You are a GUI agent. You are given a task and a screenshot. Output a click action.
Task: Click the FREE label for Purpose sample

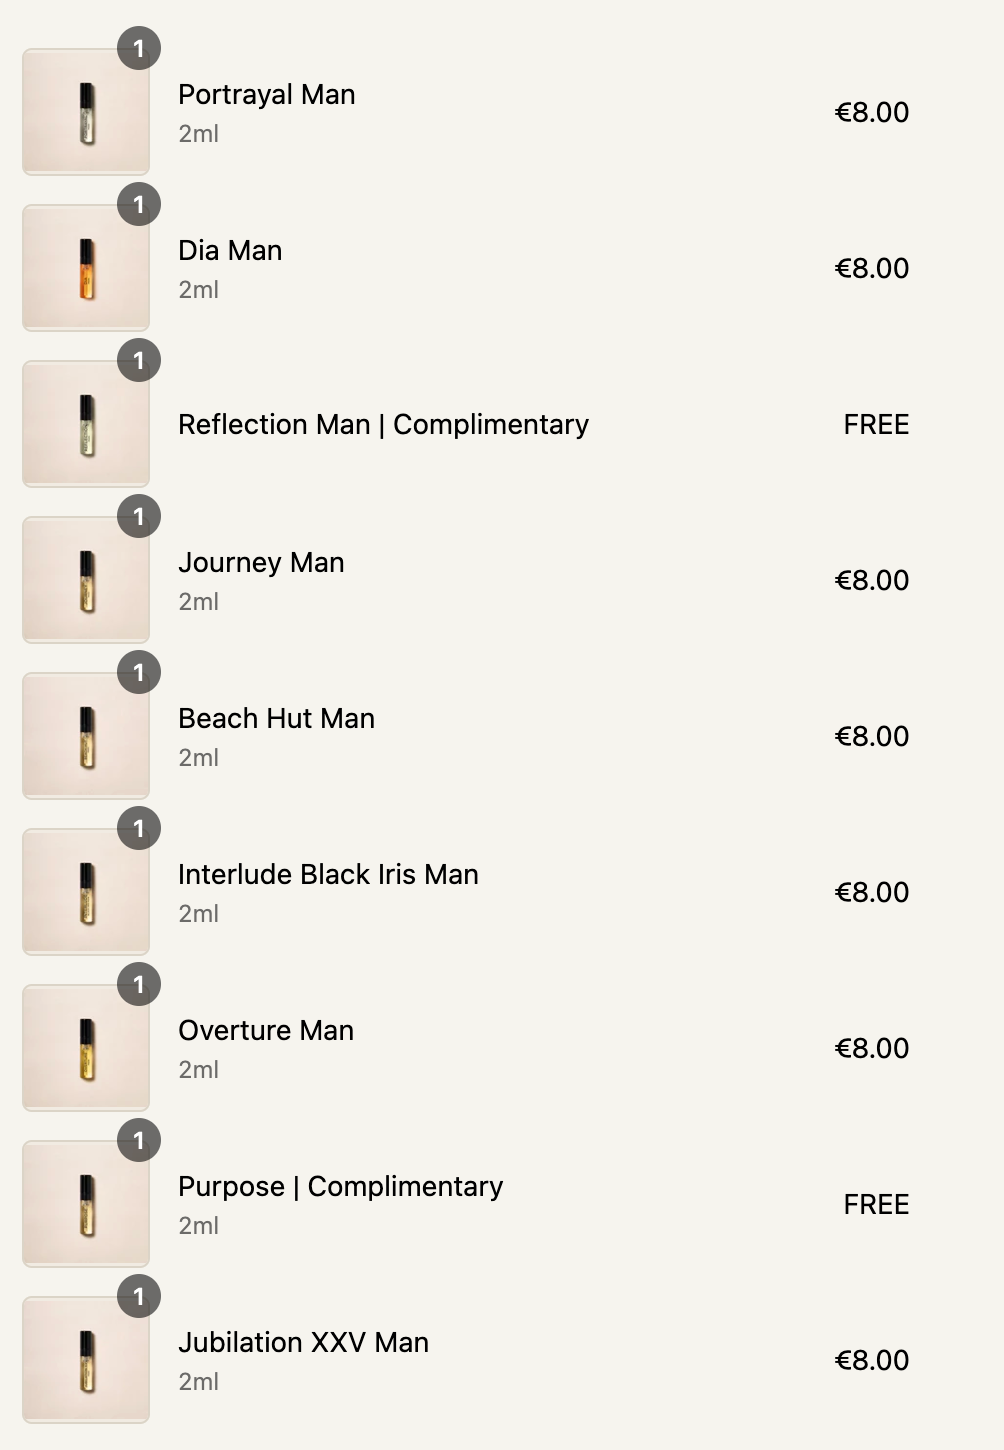pos(876,1205)
